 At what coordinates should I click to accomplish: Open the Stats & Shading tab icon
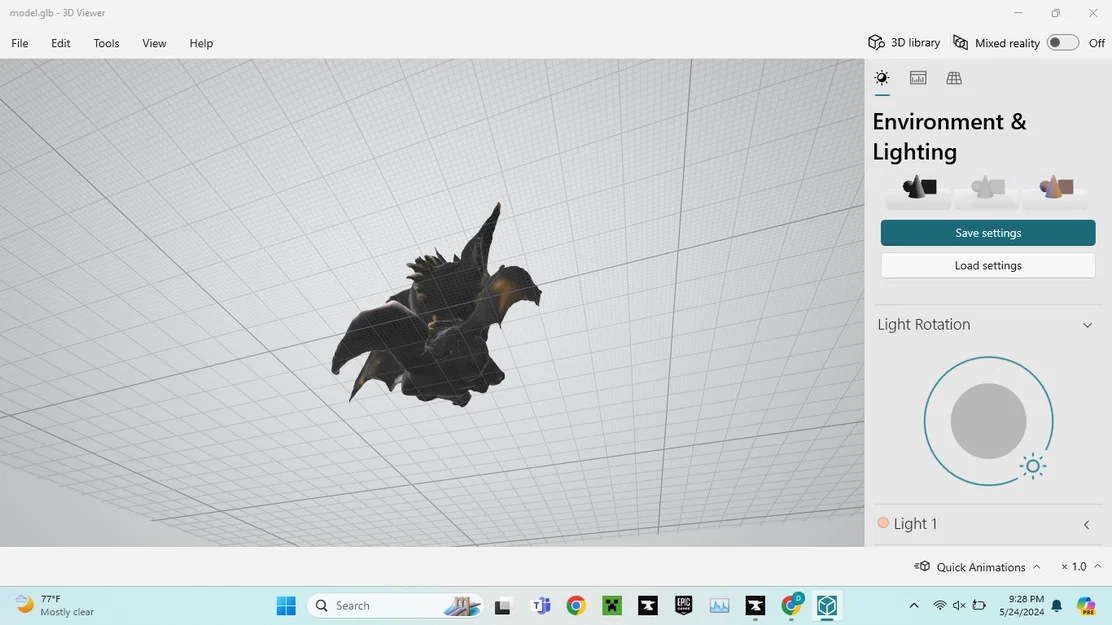[x=918, y=78]
